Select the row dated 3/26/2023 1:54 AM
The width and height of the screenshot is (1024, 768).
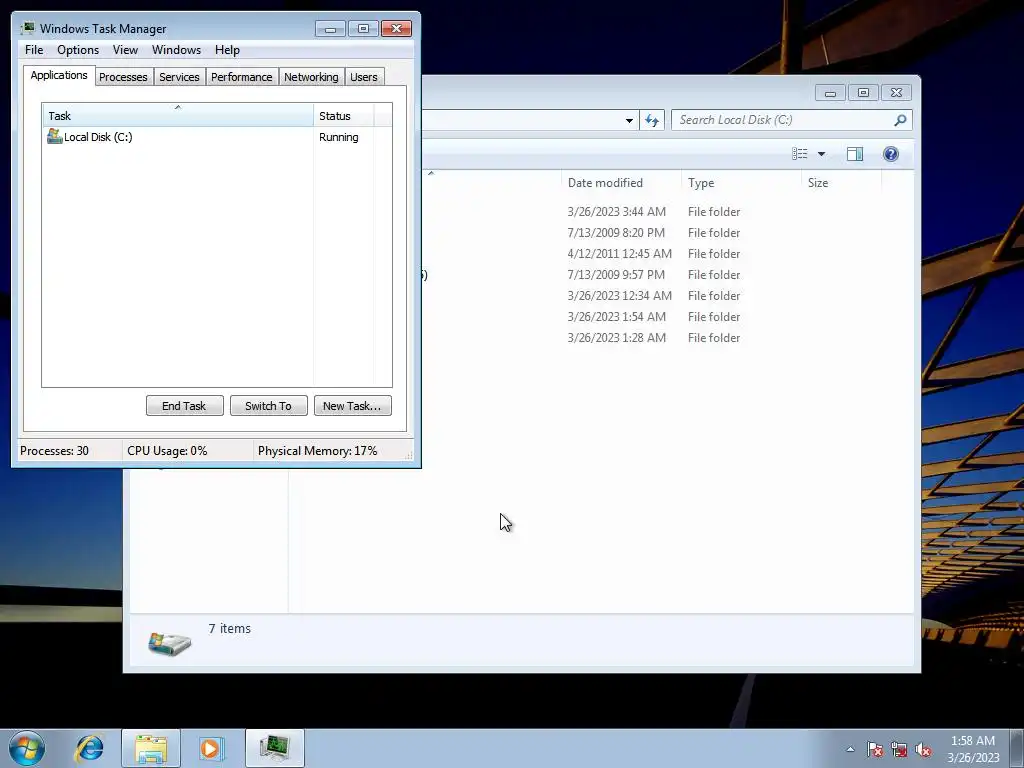pos(653,316)
